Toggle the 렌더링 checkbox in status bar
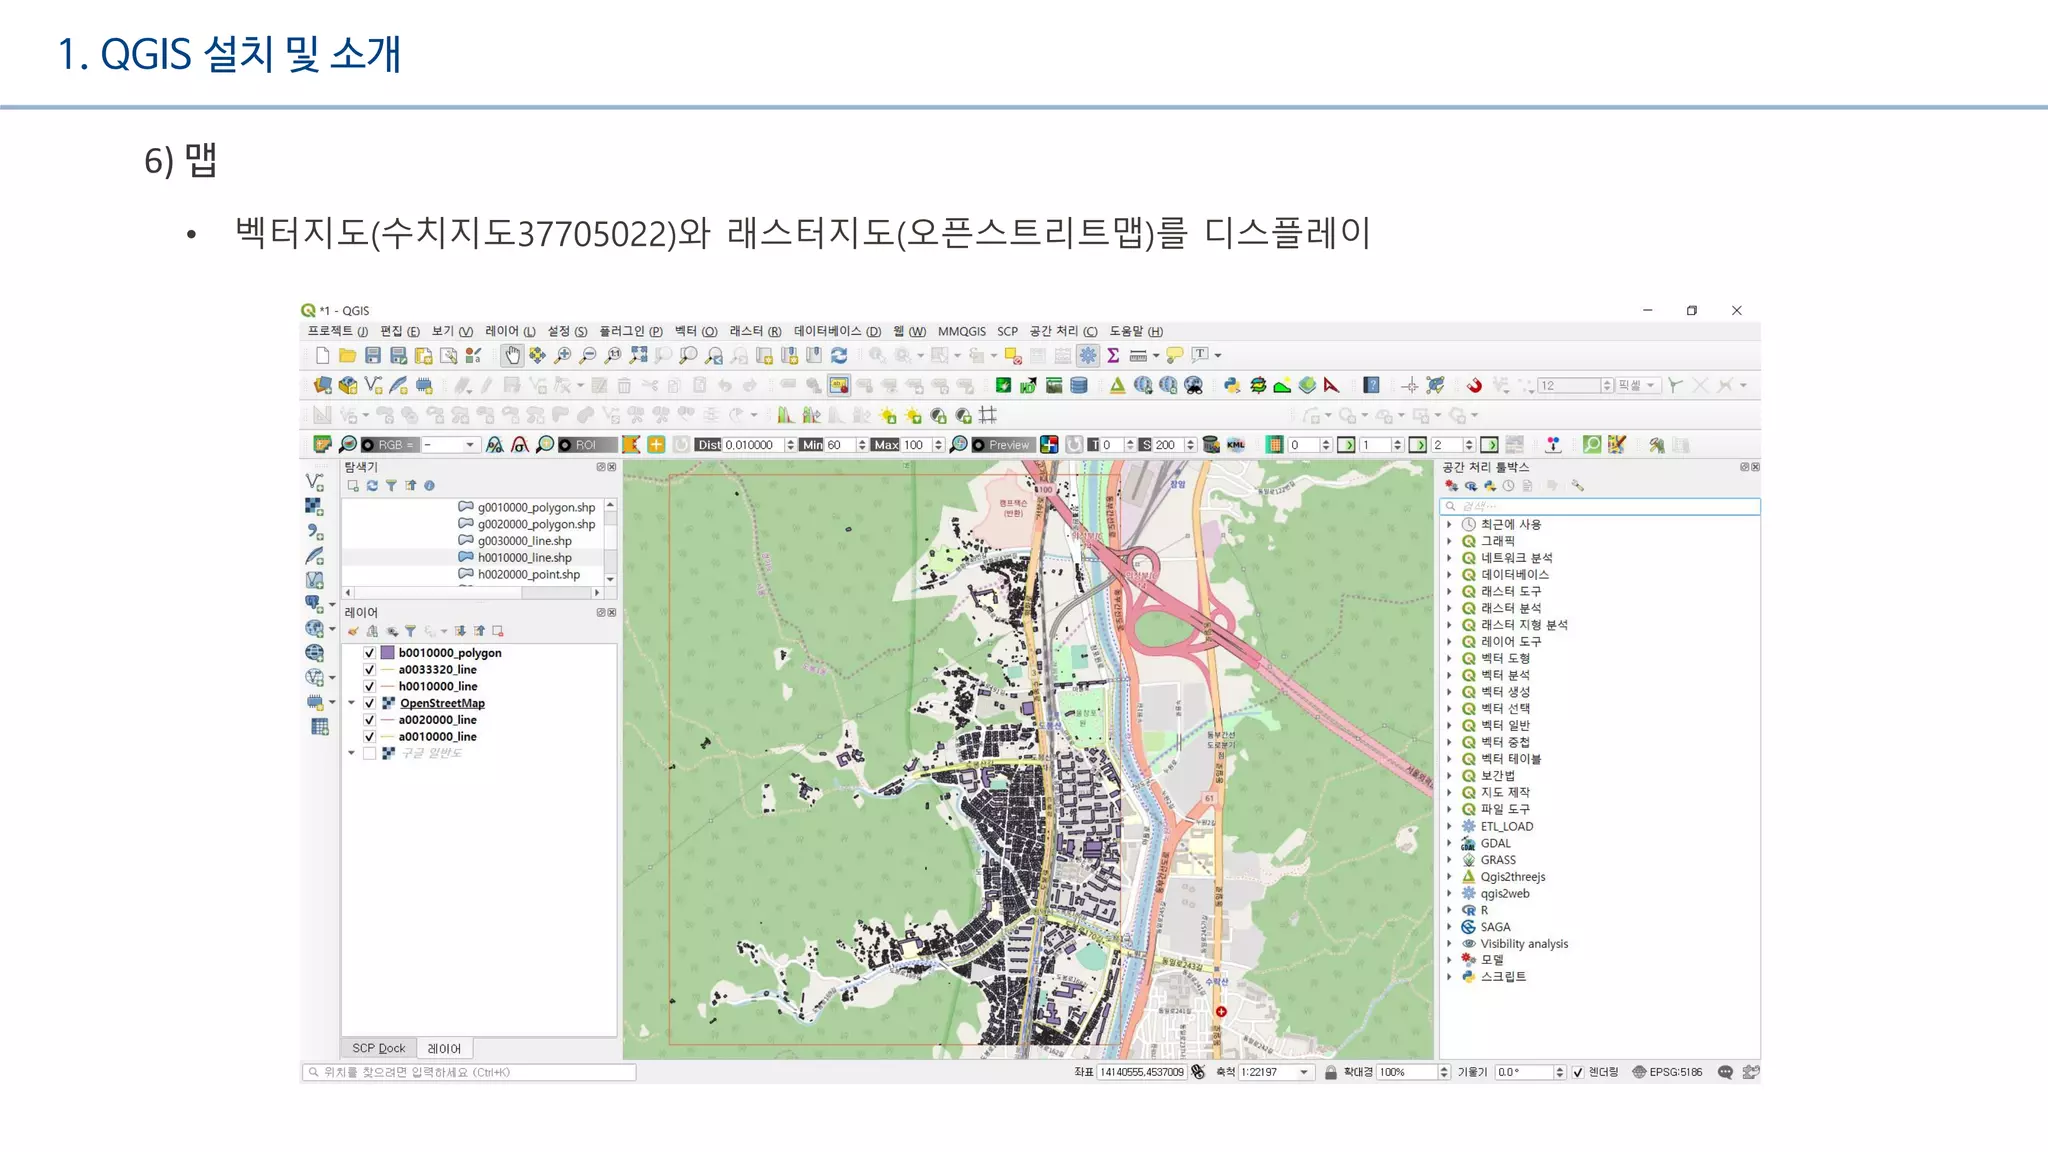The width and height of the screenshot is (2048, 1152). [1578, 1072]
